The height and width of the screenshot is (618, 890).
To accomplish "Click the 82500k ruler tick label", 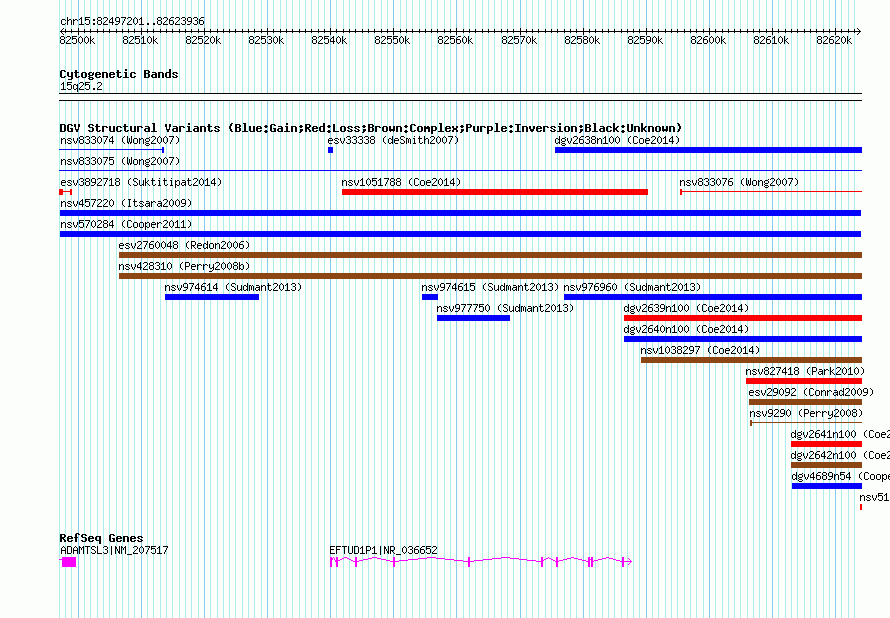I will coord(77,40).
